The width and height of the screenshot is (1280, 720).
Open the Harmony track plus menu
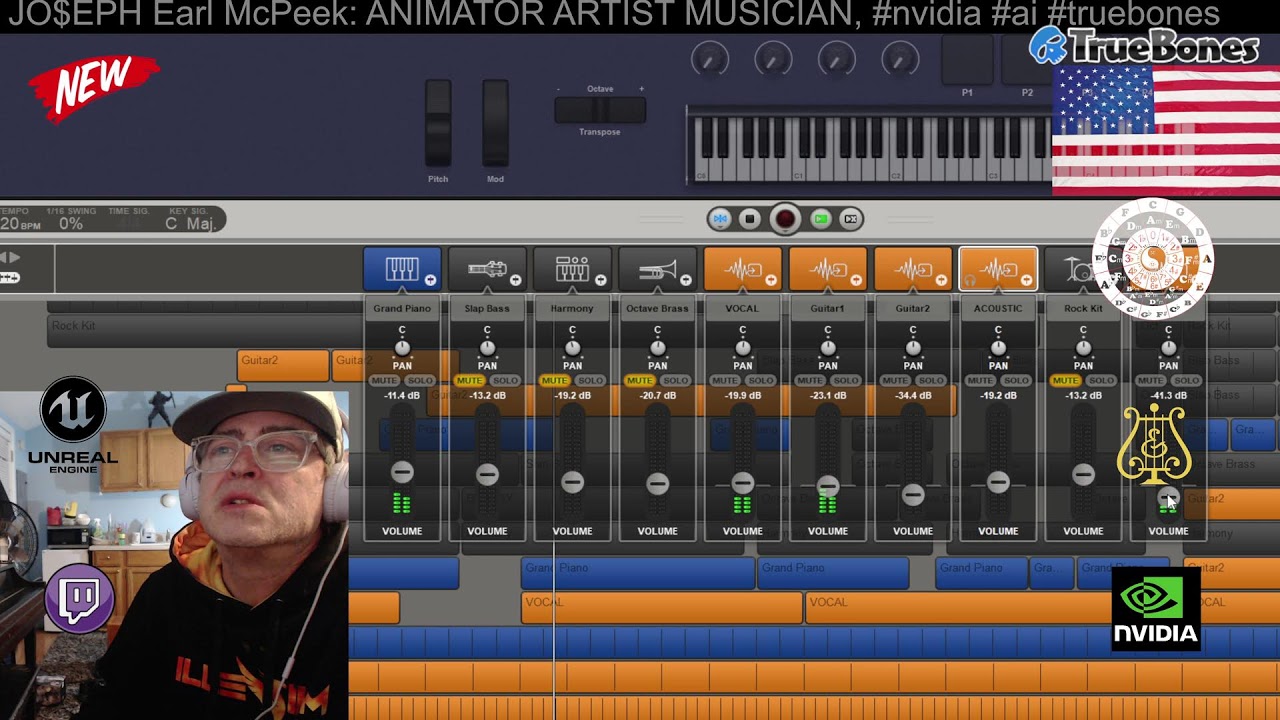click(600, 280)
